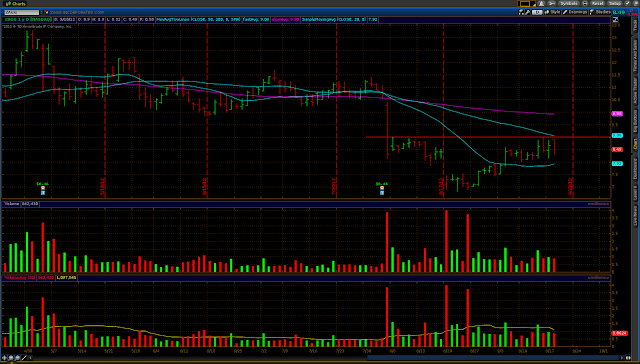The height and width of the screenshot is (364, 640).
Task: Click the VolumeAvg (20) study label
Action: 20,277
